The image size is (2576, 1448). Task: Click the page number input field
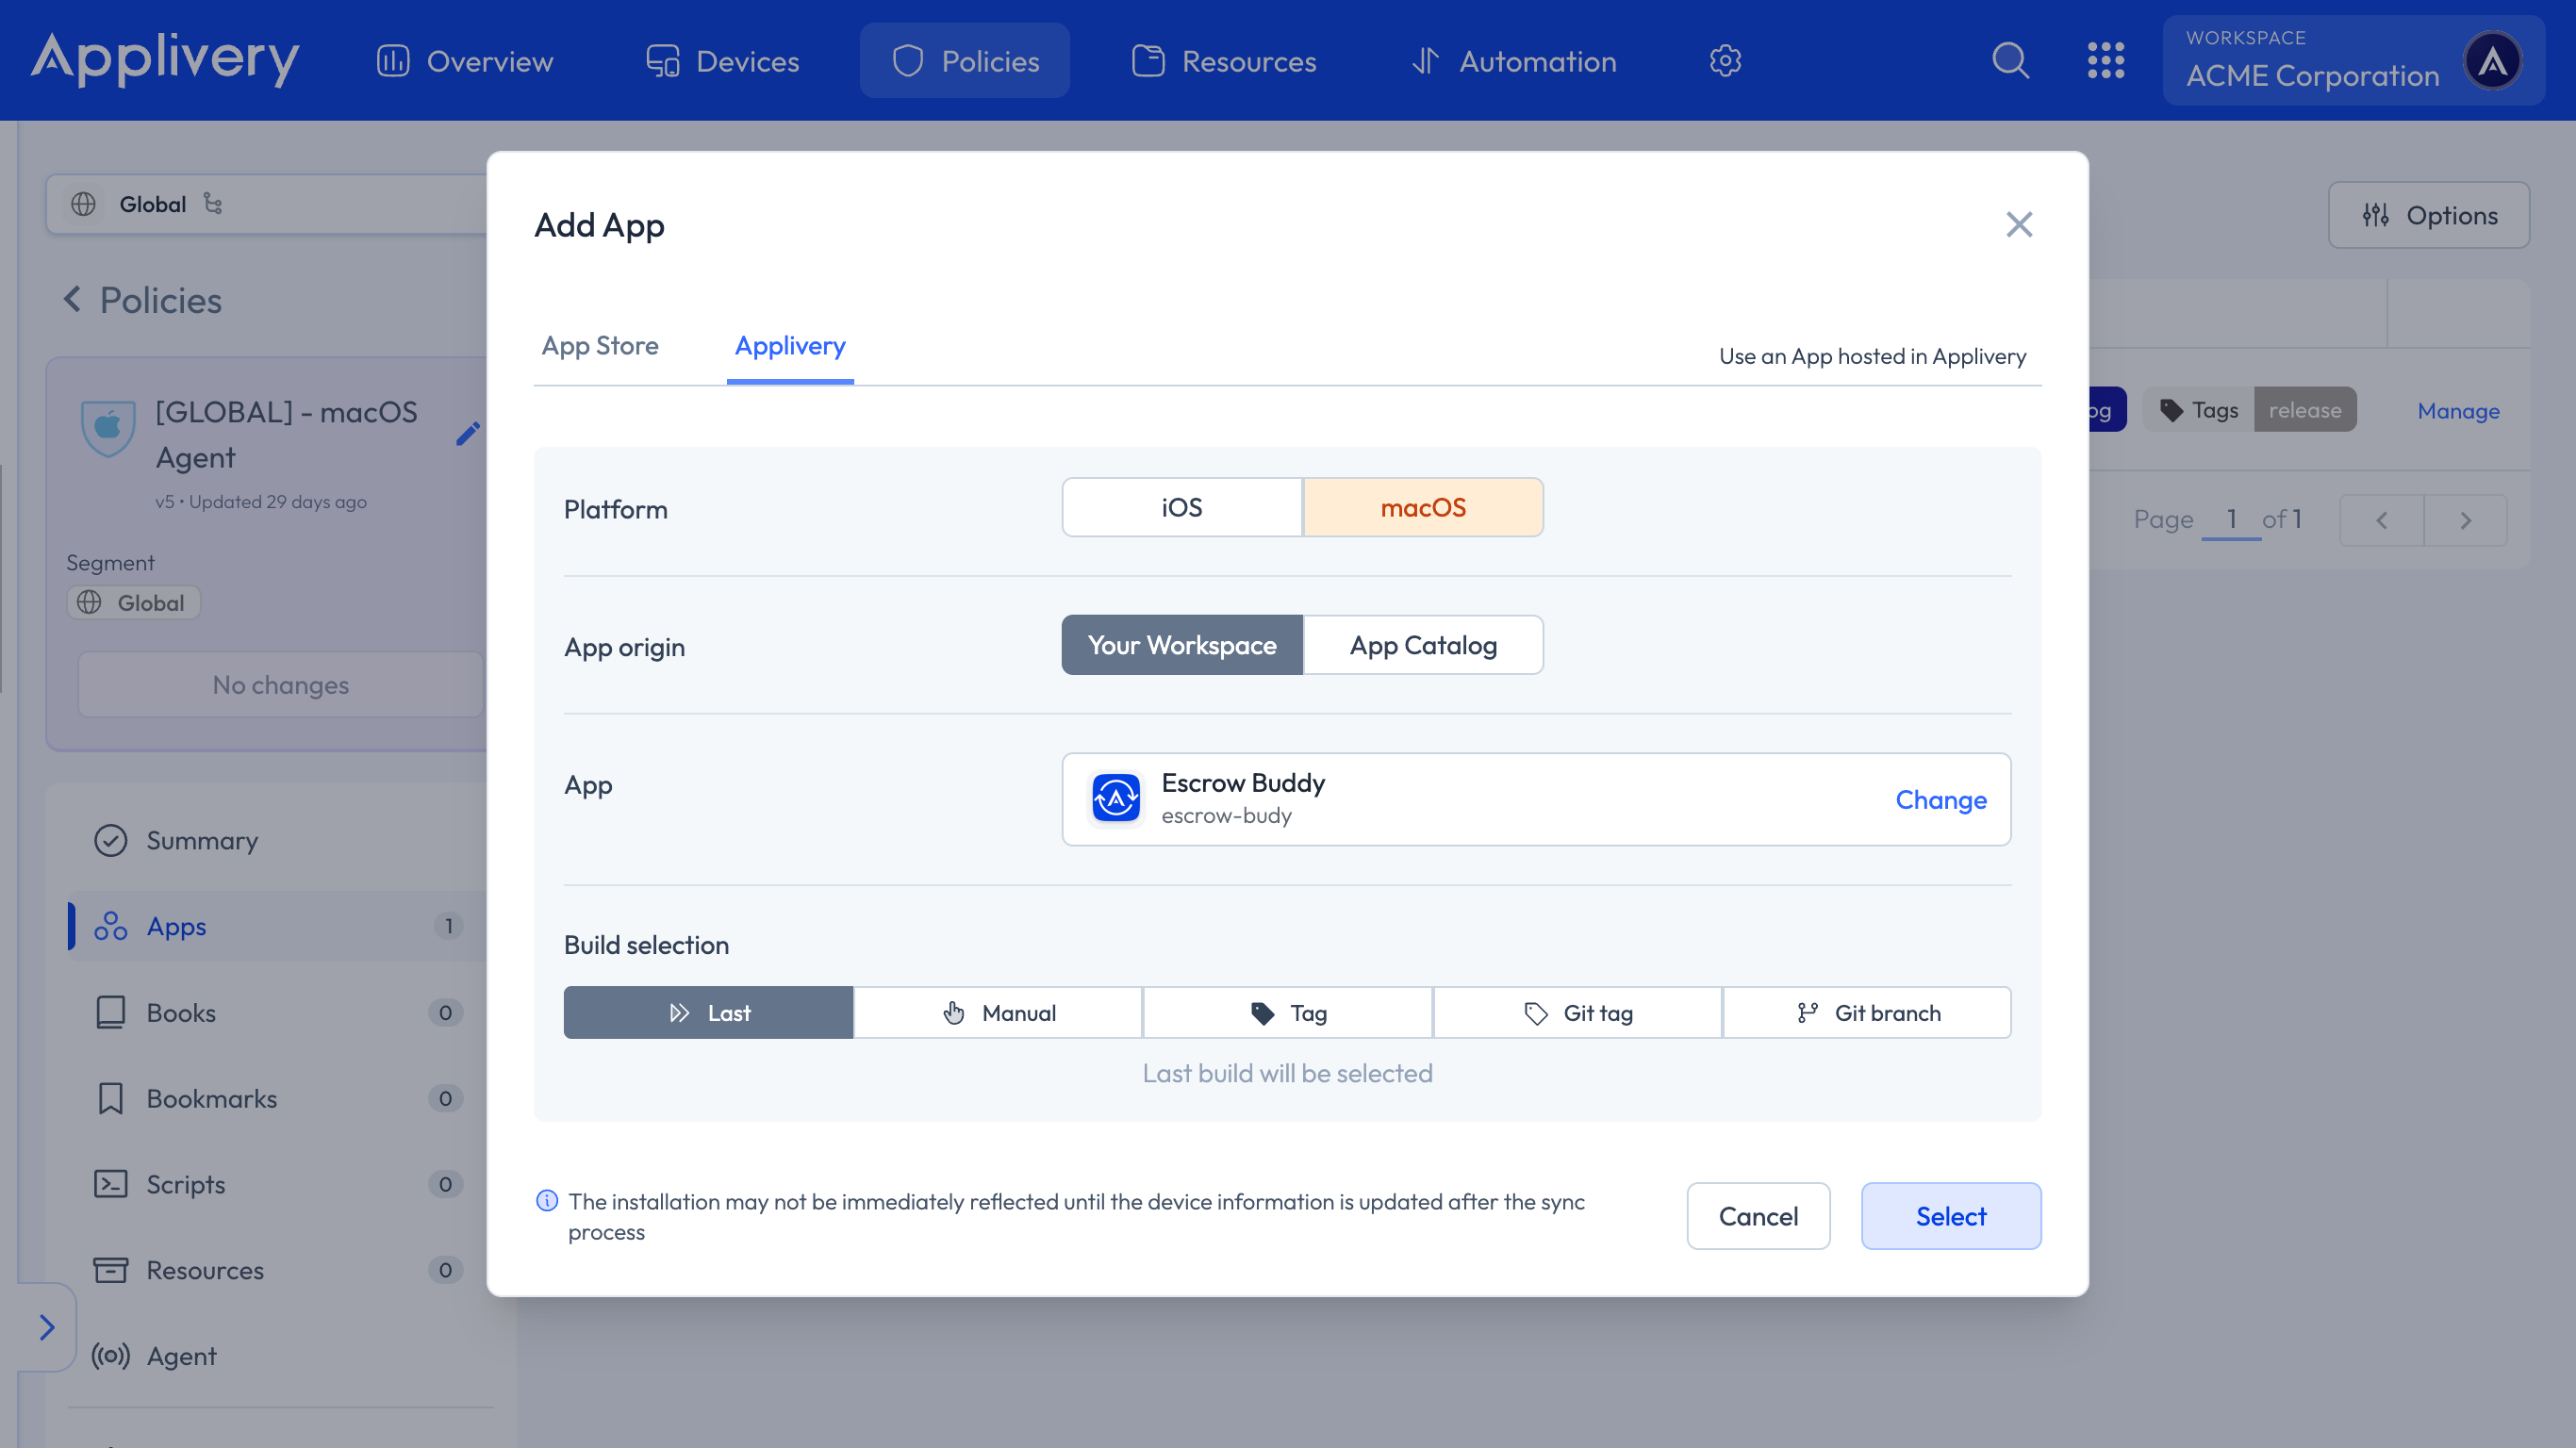2231,519
